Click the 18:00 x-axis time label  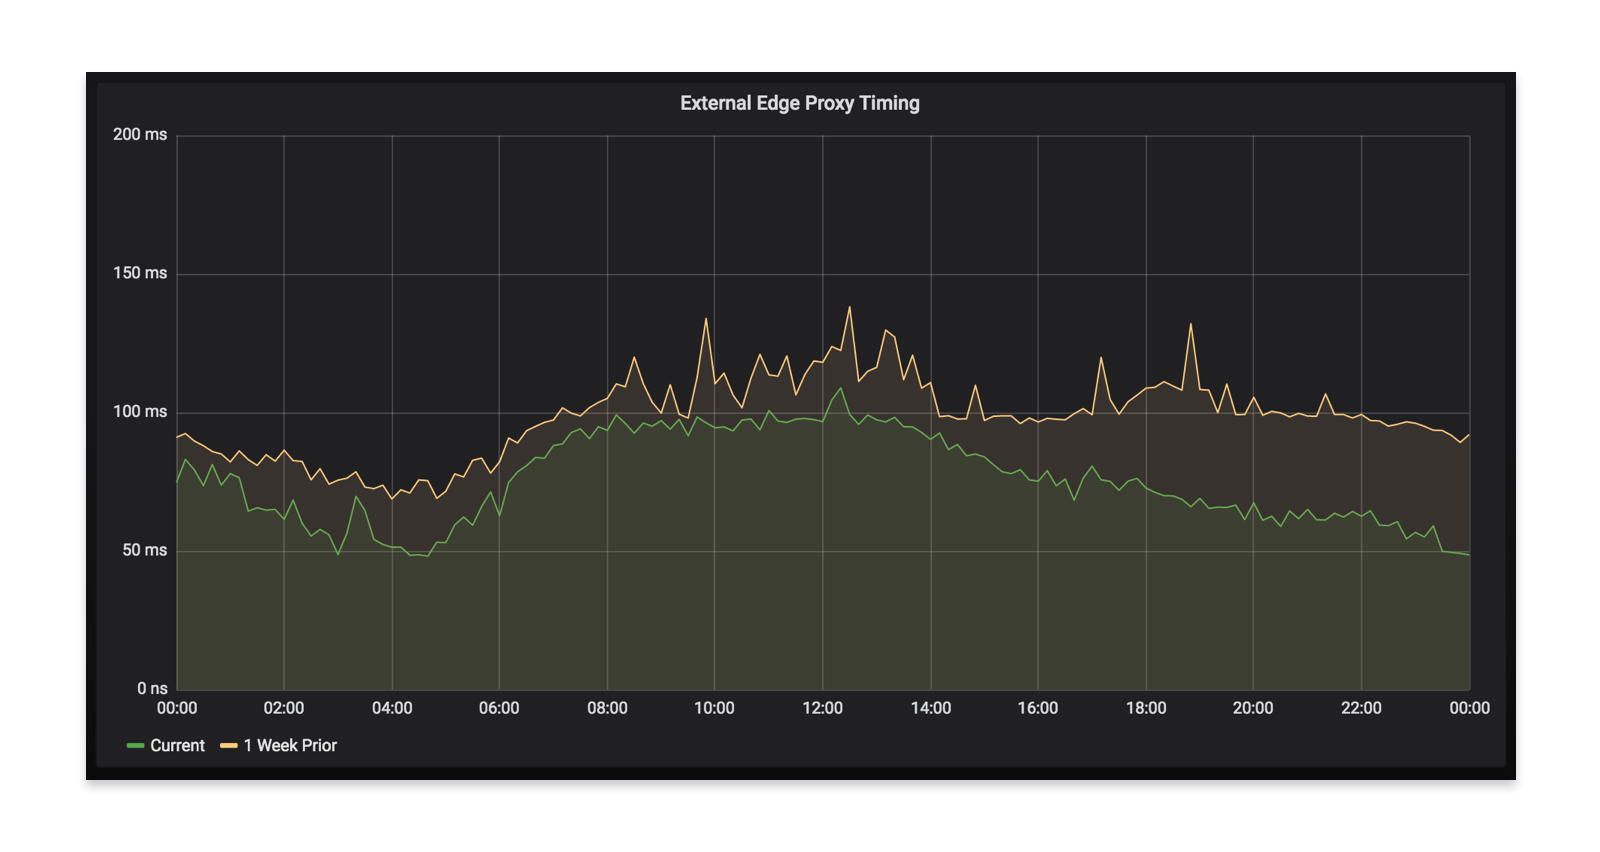pos(1146,708)
